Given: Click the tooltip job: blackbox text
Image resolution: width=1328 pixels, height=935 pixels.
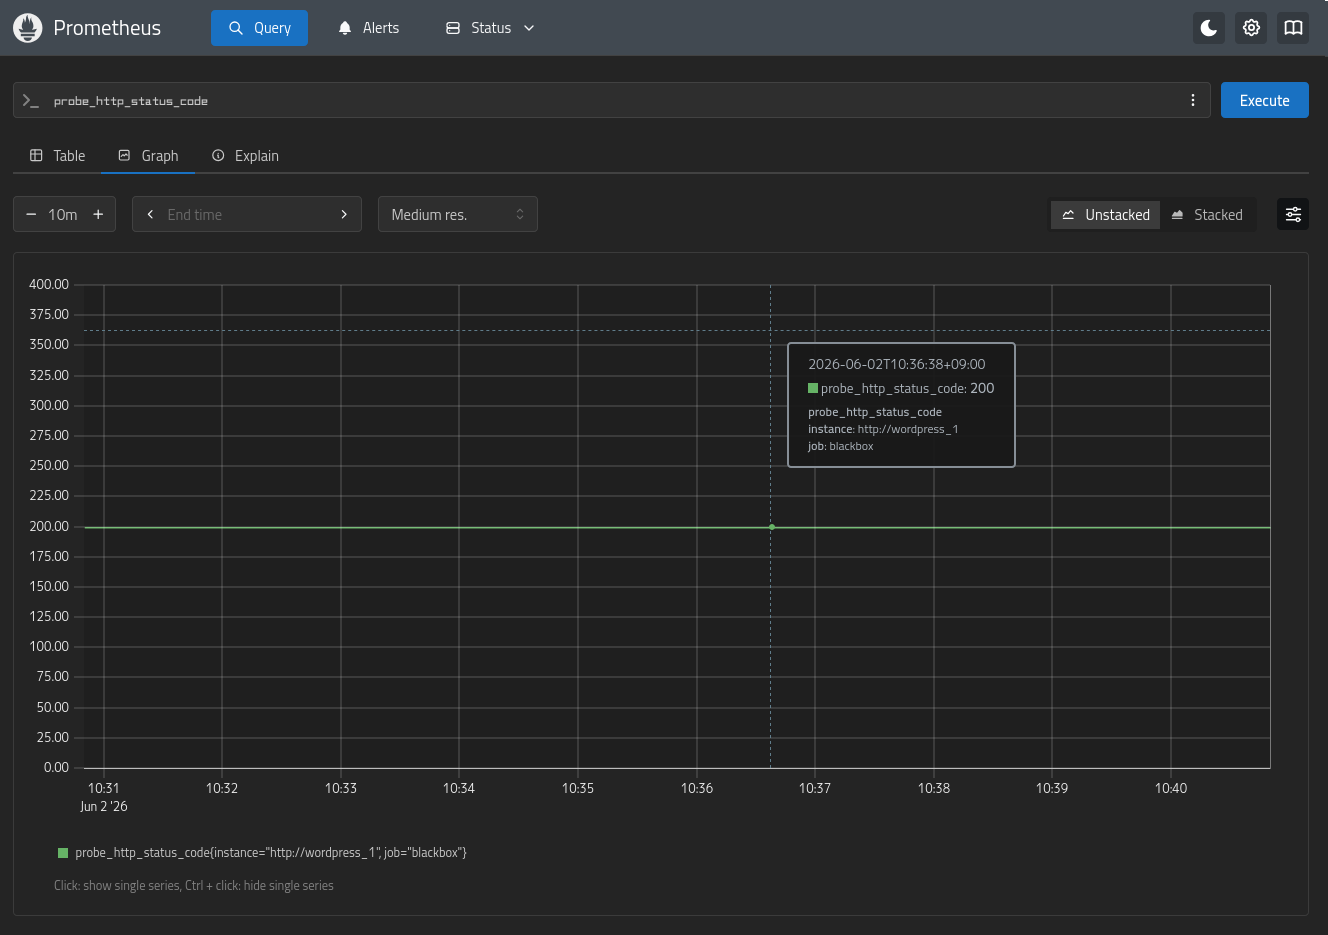Looking at the screenshot, I should coord(841,446).
